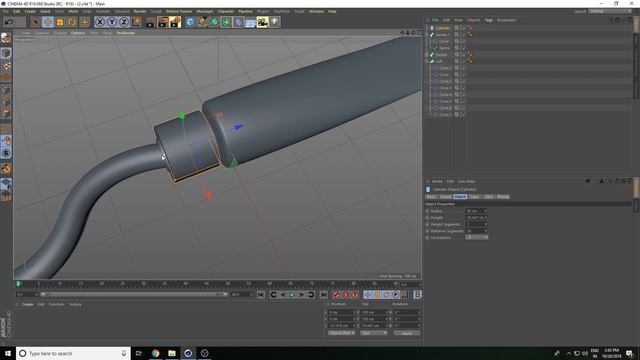This screenshot has width=640, height=360.
Task: Open the Edit Render Settings icon
Action: [175, 22]
